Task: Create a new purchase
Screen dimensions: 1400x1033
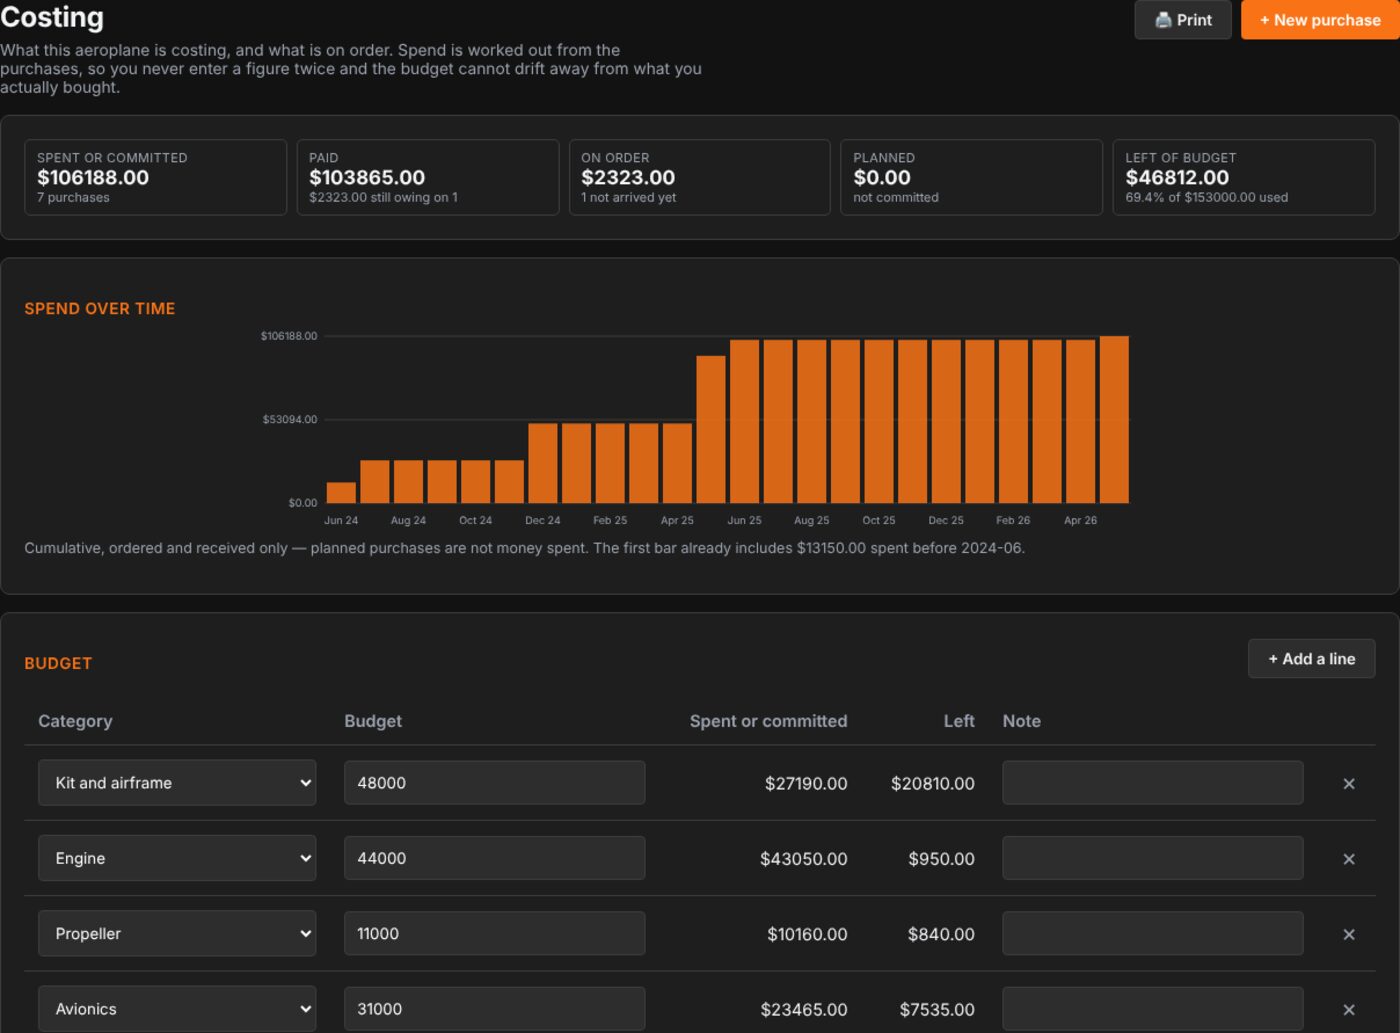Action: point(1320,20)
